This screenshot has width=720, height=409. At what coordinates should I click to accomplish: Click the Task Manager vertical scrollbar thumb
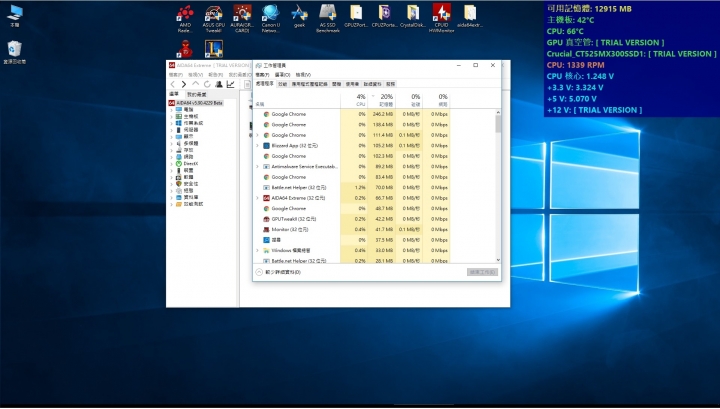[x=498, y=124]
